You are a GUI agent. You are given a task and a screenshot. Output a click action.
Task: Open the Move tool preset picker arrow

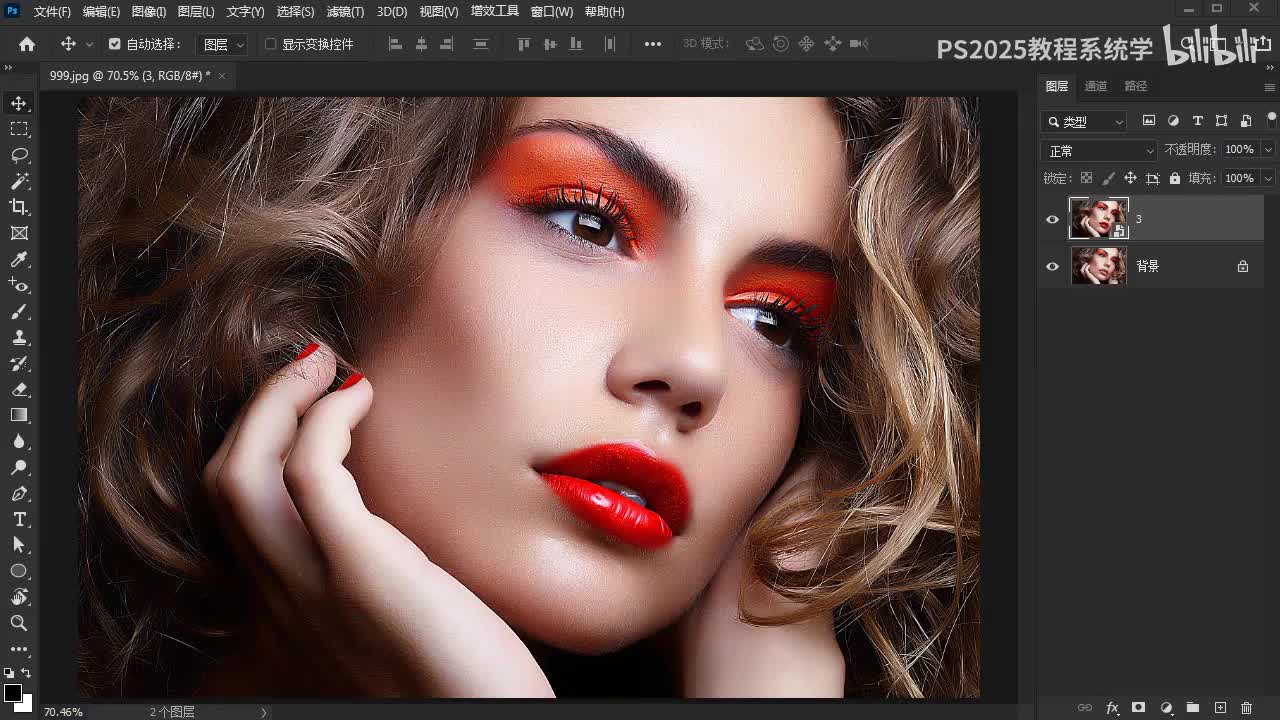pyautogui.click(x=89, y=44)
